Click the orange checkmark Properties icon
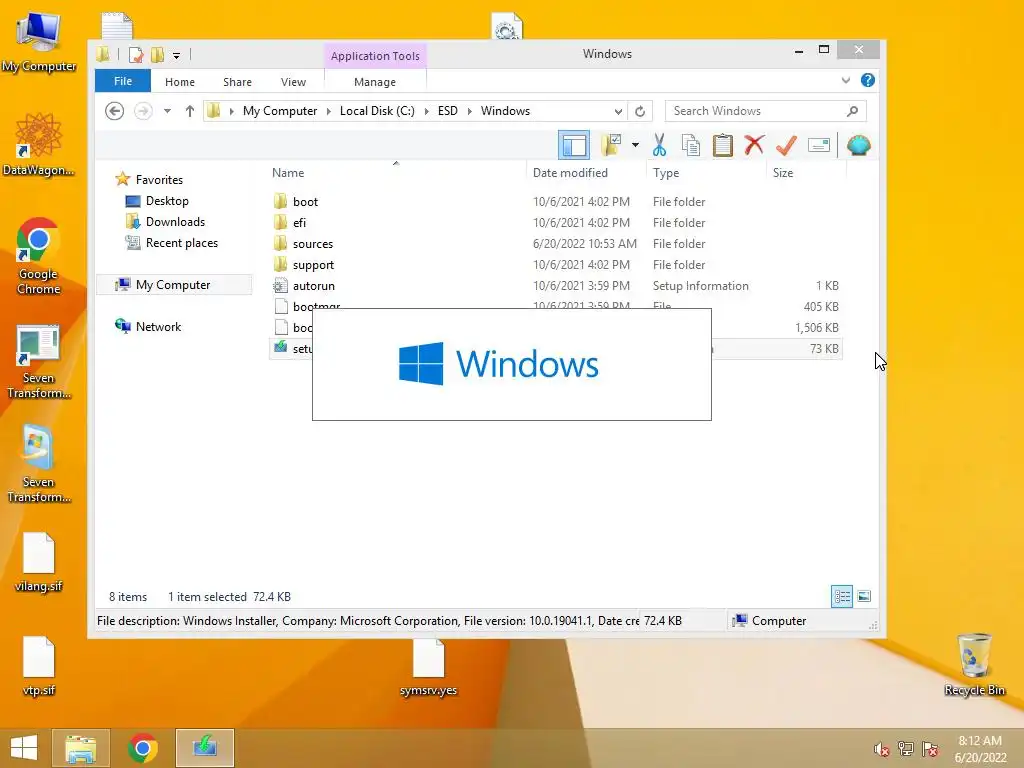The width and height of the screenshot is (1024, 768). coord(786,145)
